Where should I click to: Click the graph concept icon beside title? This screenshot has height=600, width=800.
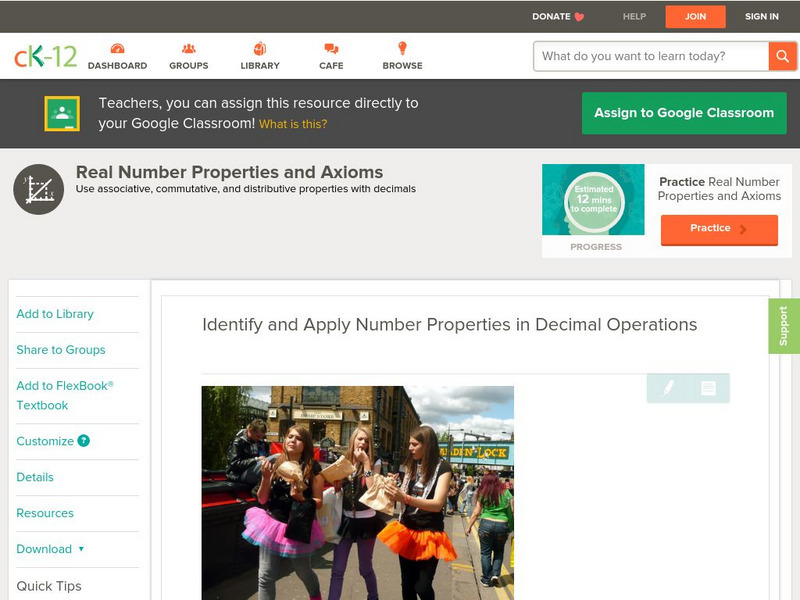tap(39, 189)
